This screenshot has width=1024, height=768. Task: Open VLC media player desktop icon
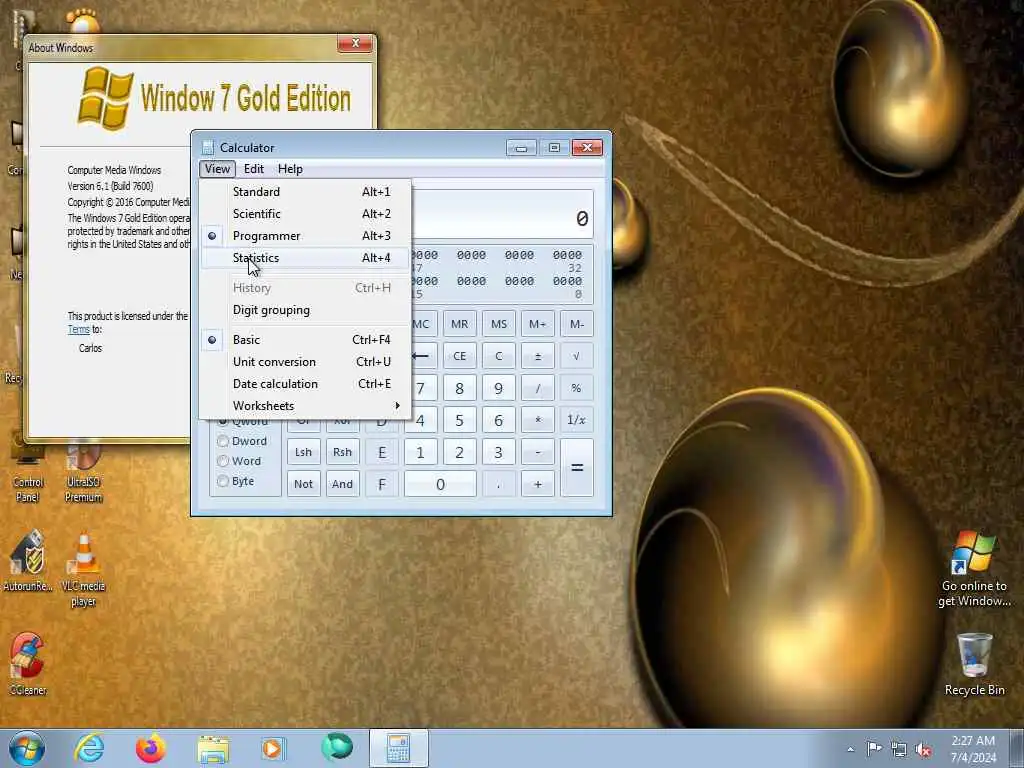coord(84,570)
